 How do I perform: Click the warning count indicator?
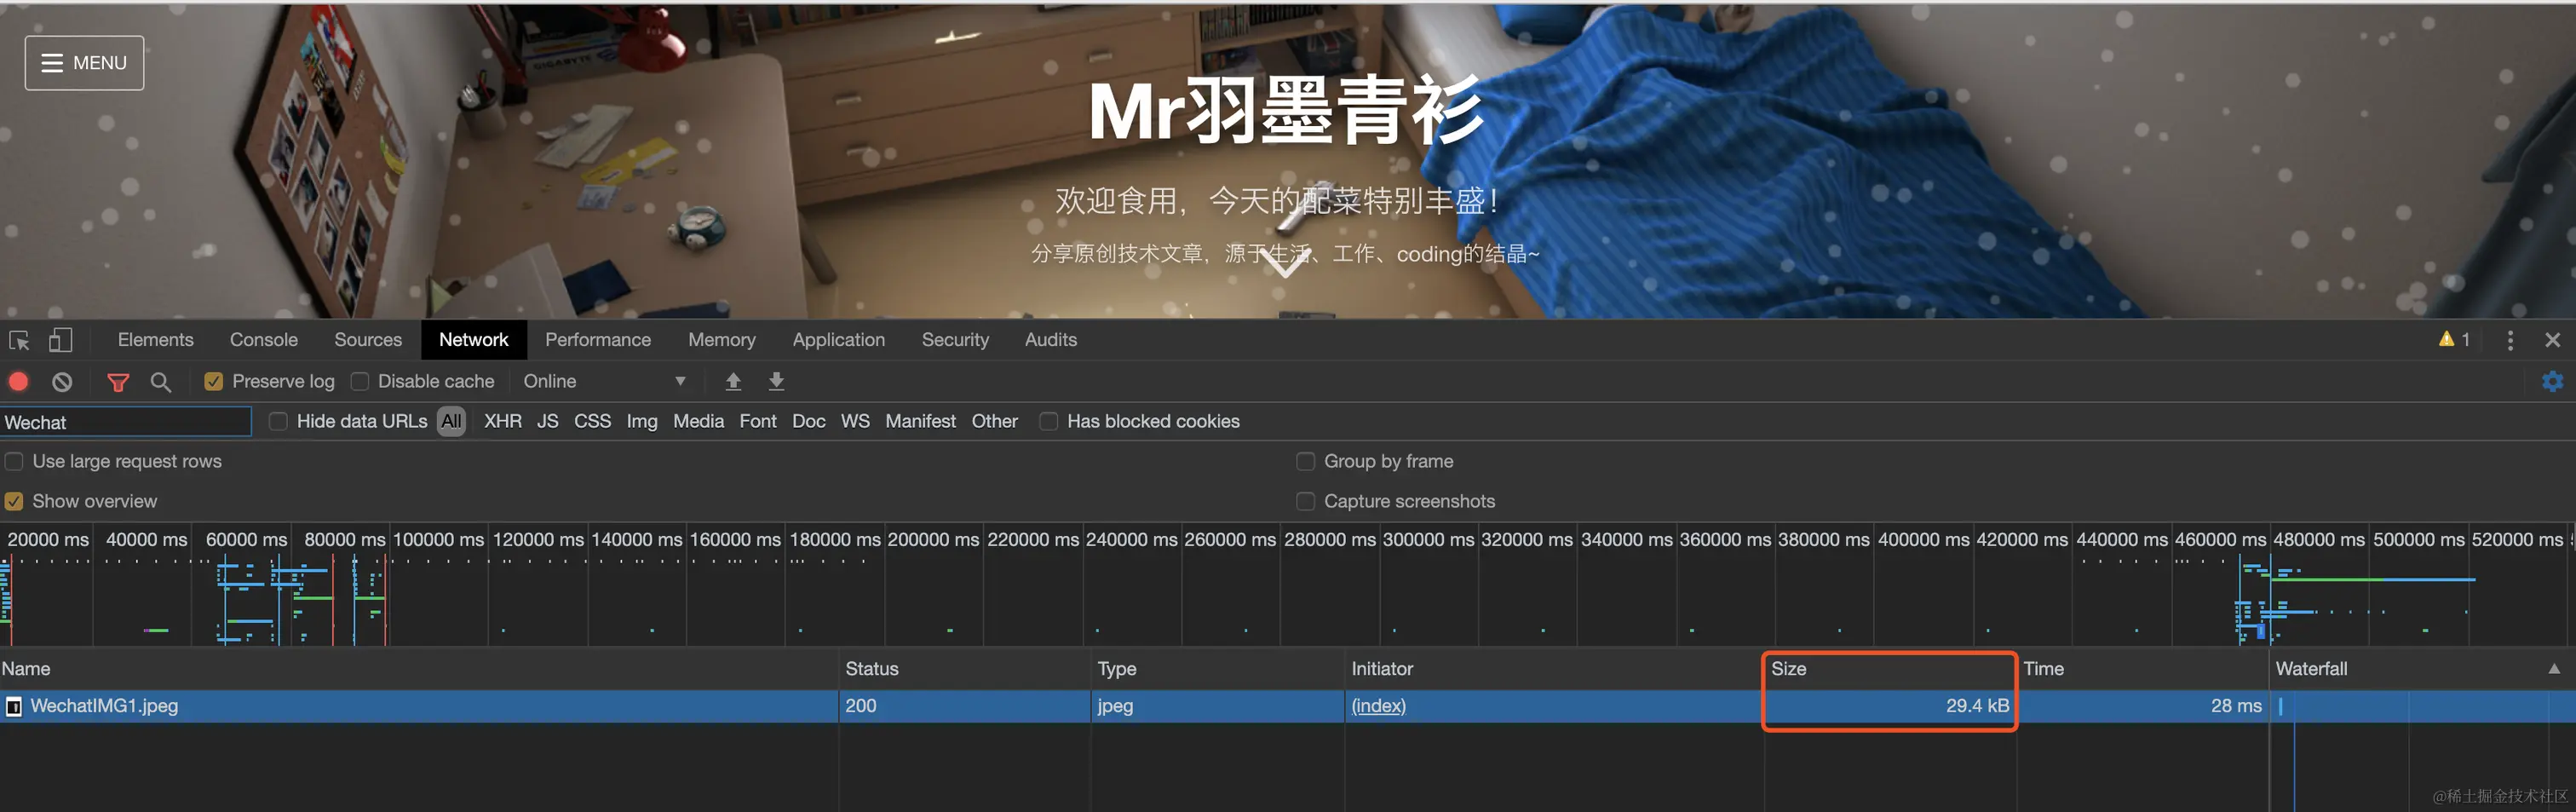[x=2454, y=340]
